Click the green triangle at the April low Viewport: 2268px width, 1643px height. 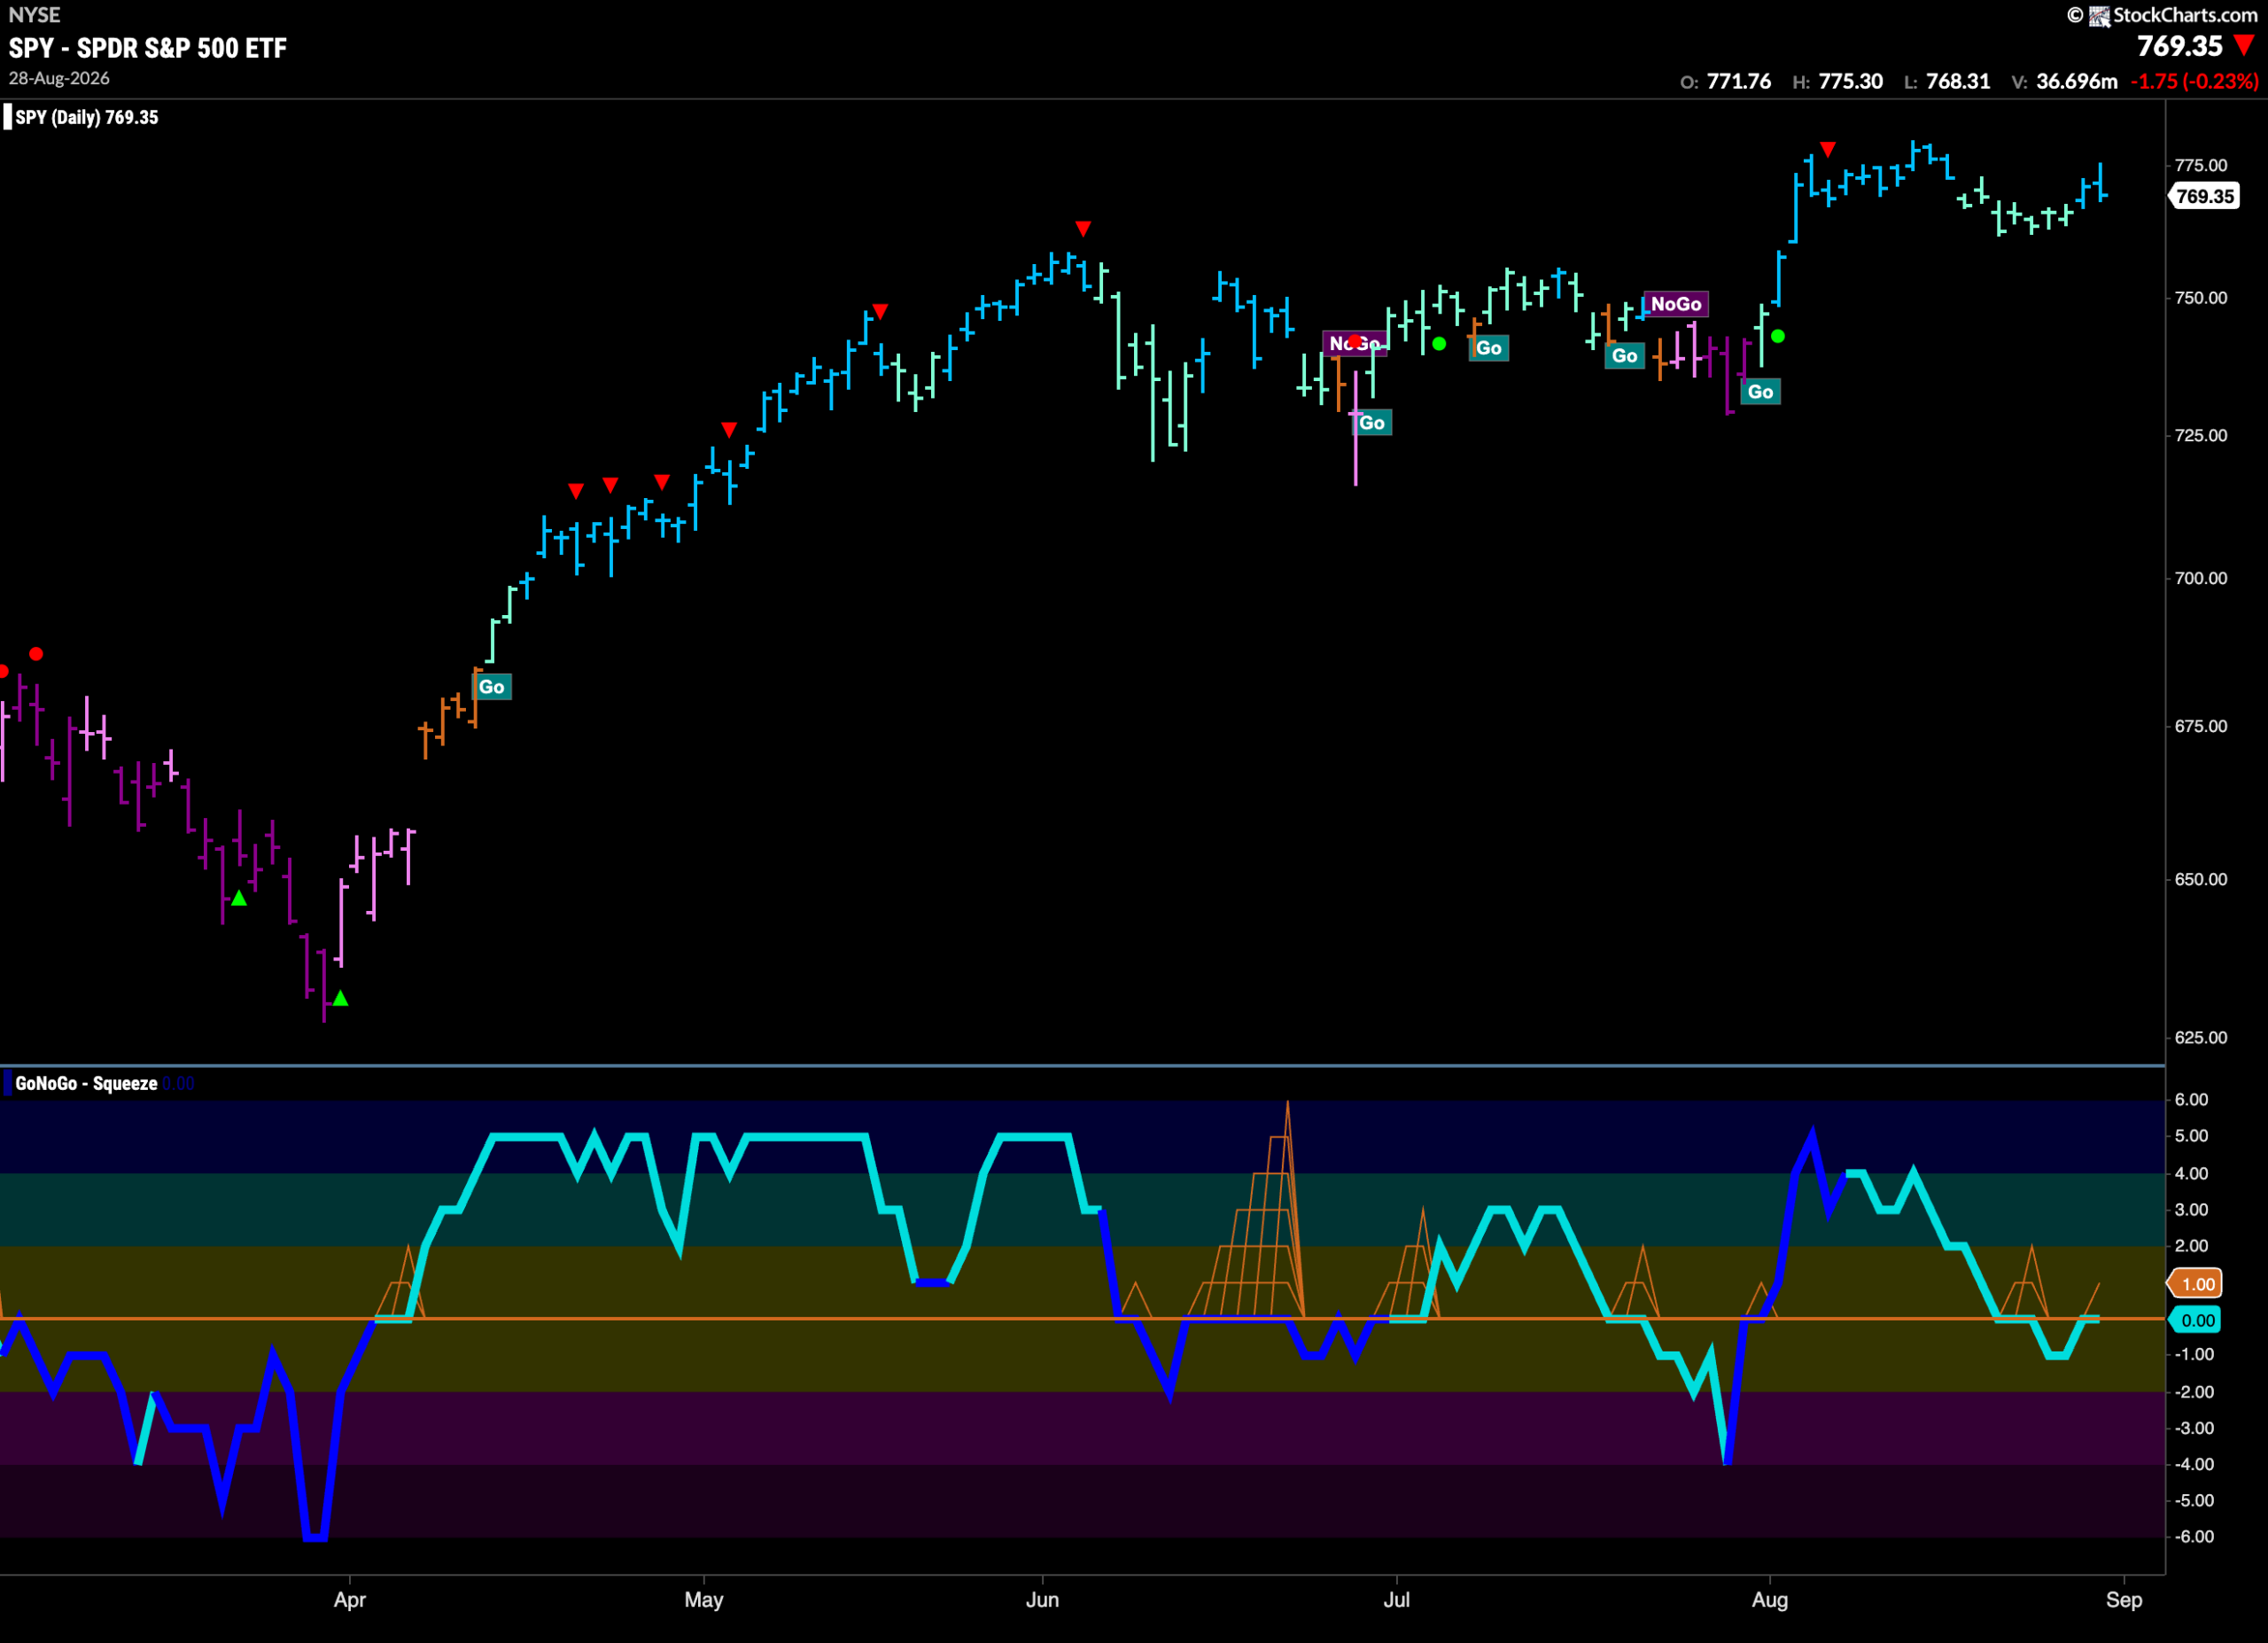pos(340,998)
